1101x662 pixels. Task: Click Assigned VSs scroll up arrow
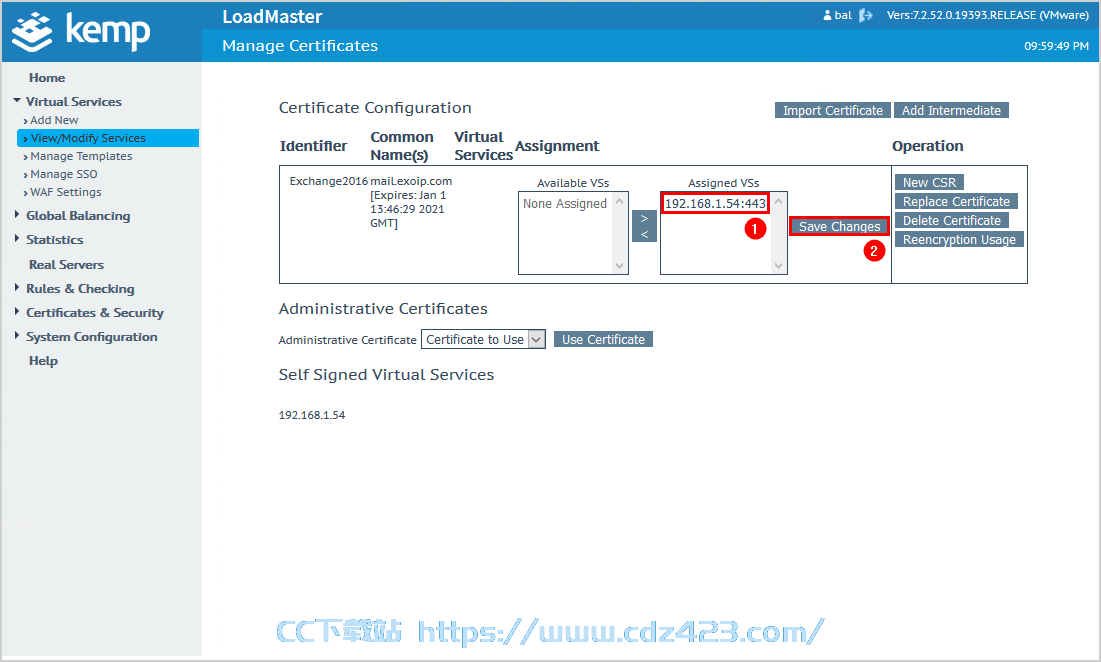778,201
